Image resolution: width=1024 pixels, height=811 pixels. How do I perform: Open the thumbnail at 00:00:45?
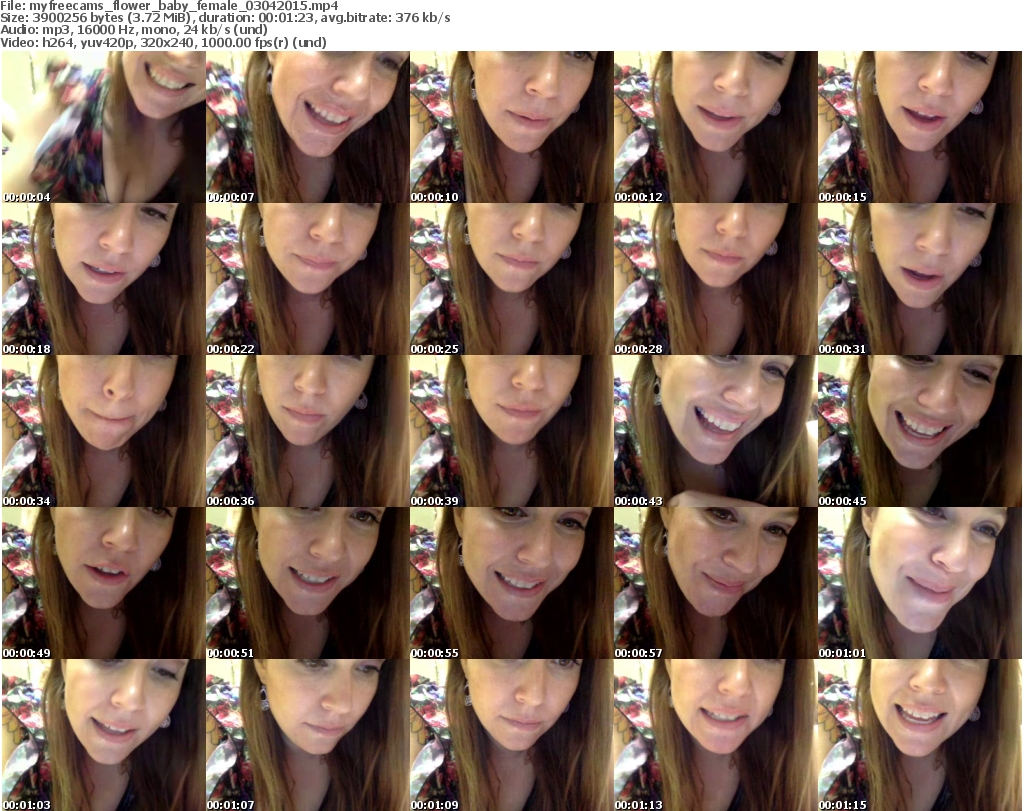click(x=919, y=431)
